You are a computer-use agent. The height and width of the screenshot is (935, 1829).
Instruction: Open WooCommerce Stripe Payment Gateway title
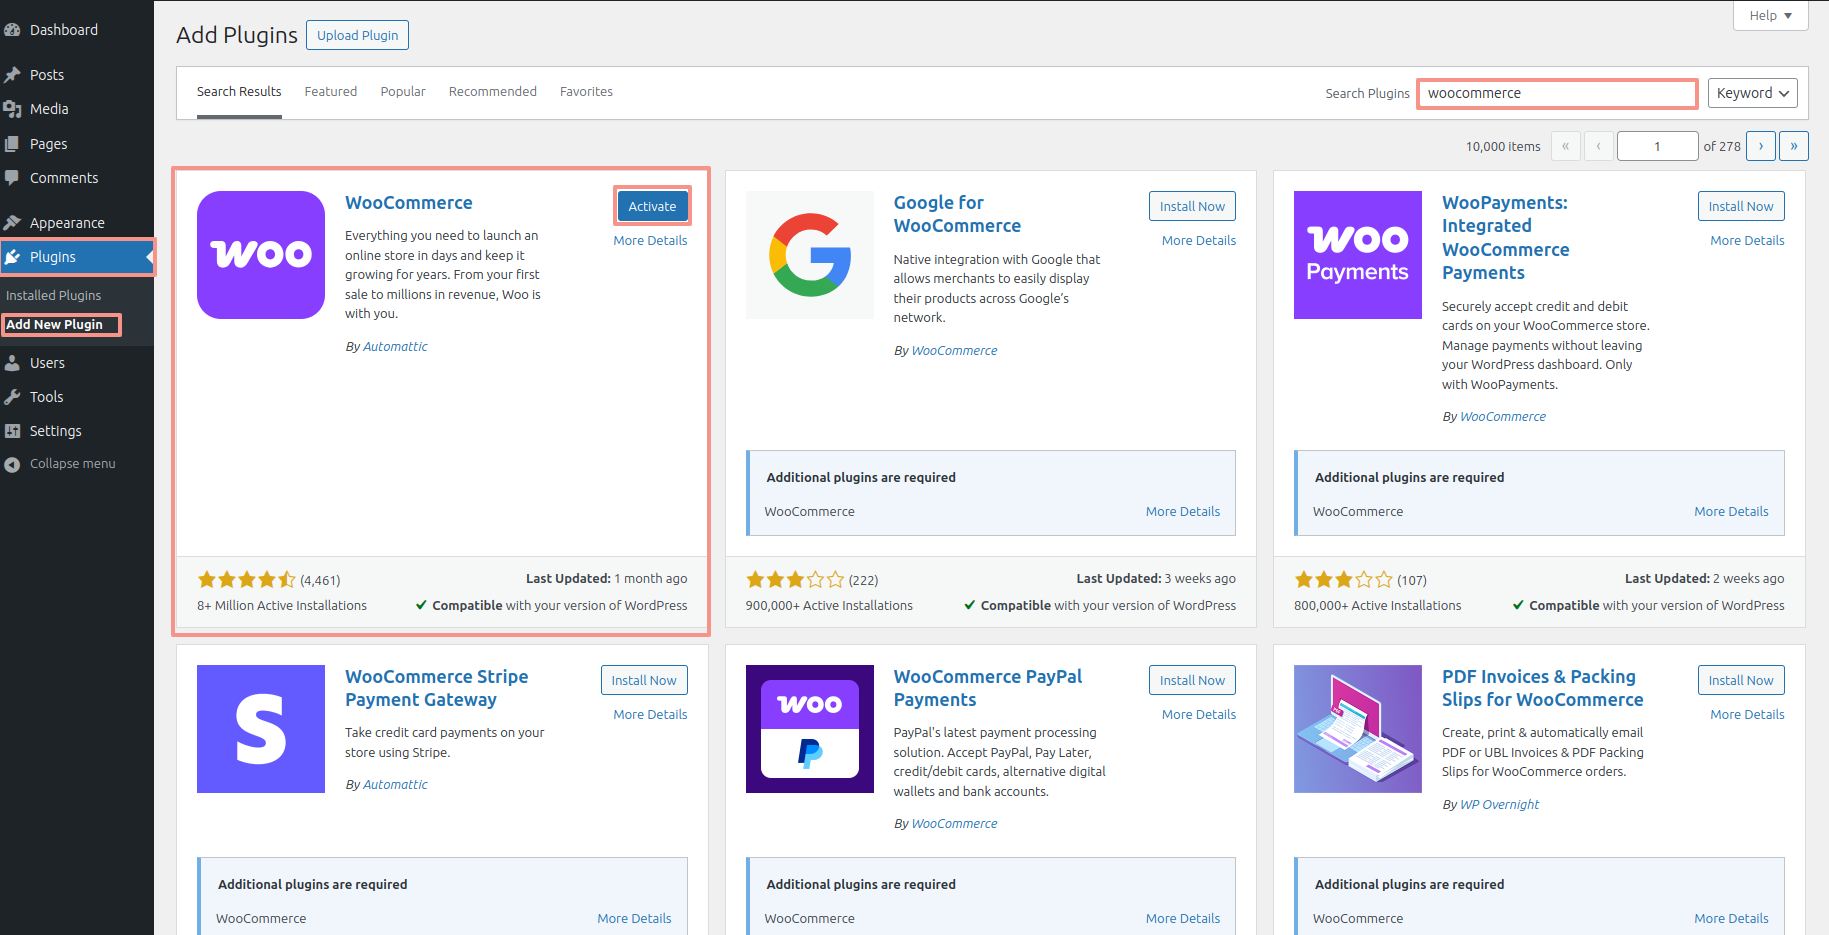[x=437, y=688]
